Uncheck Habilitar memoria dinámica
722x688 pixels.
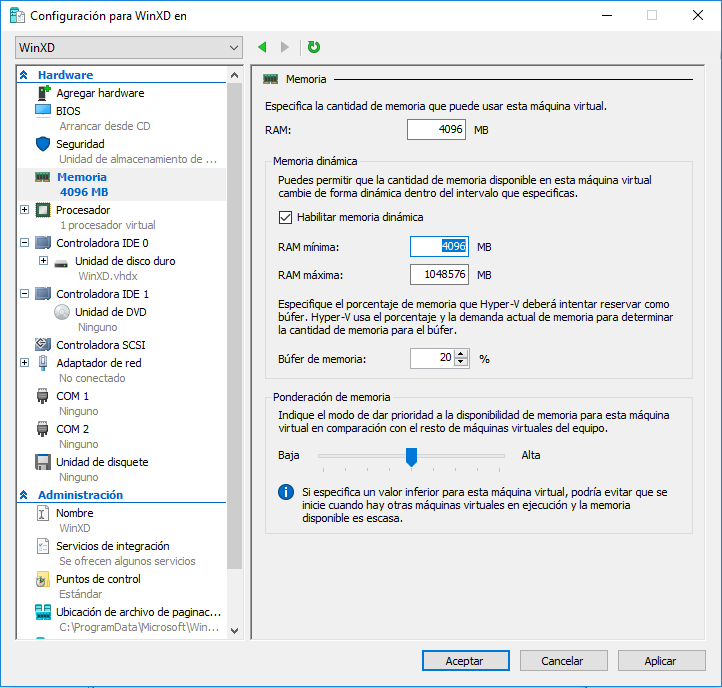(x=285, y=217)
